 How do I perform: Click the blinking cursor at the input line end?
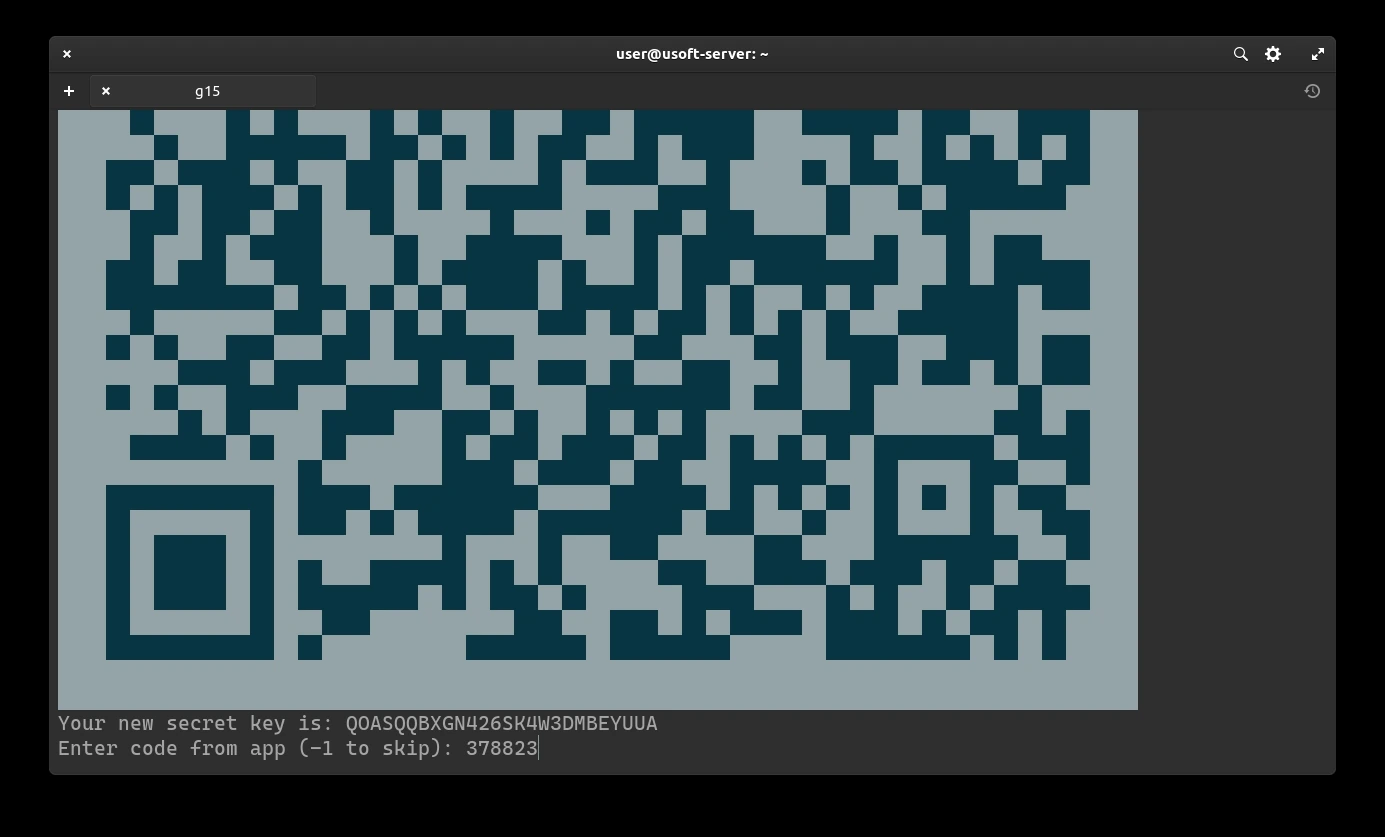pyautogui.click(x=538, y=748)
